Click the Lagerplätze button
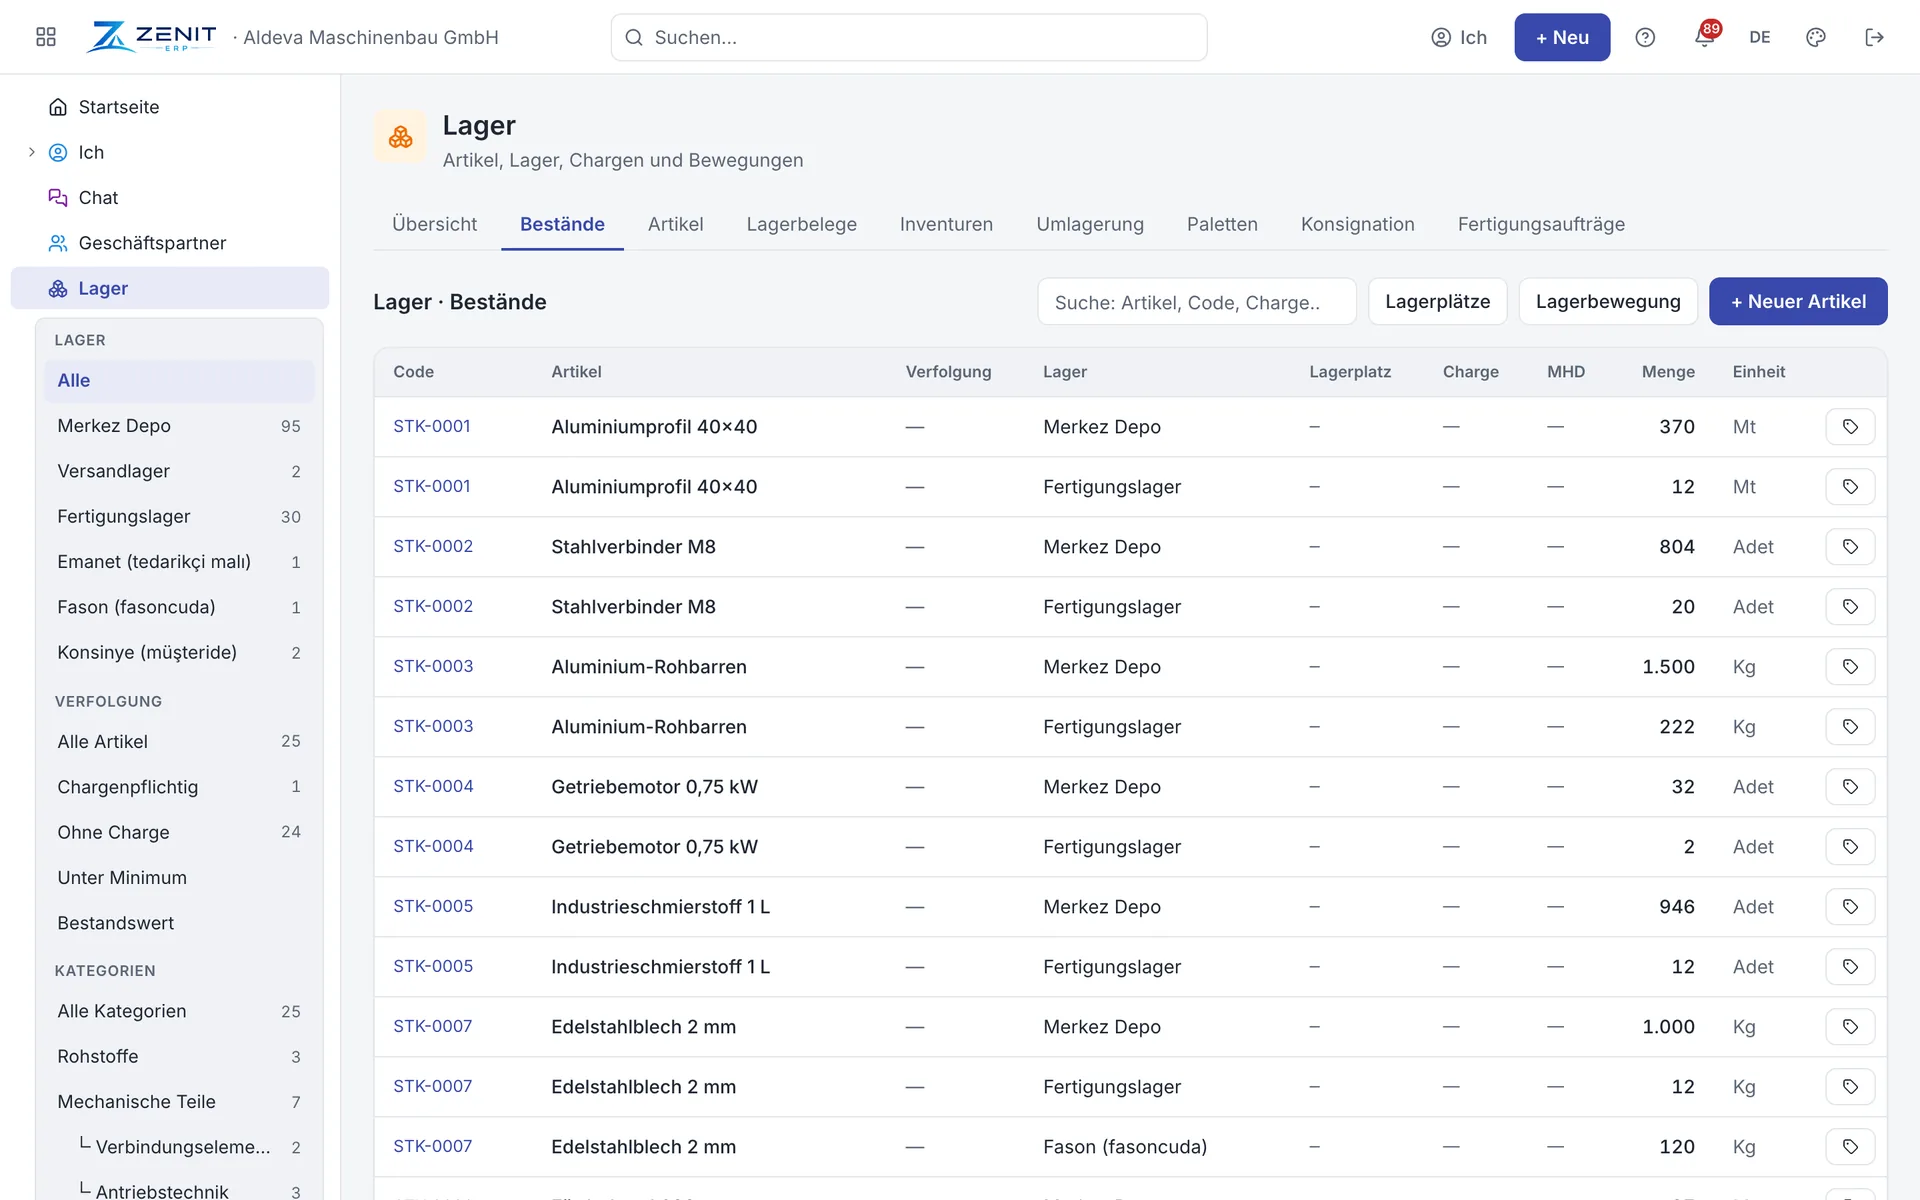The width and height of the screenshot is (1920, 1200). pos(1437,301)
